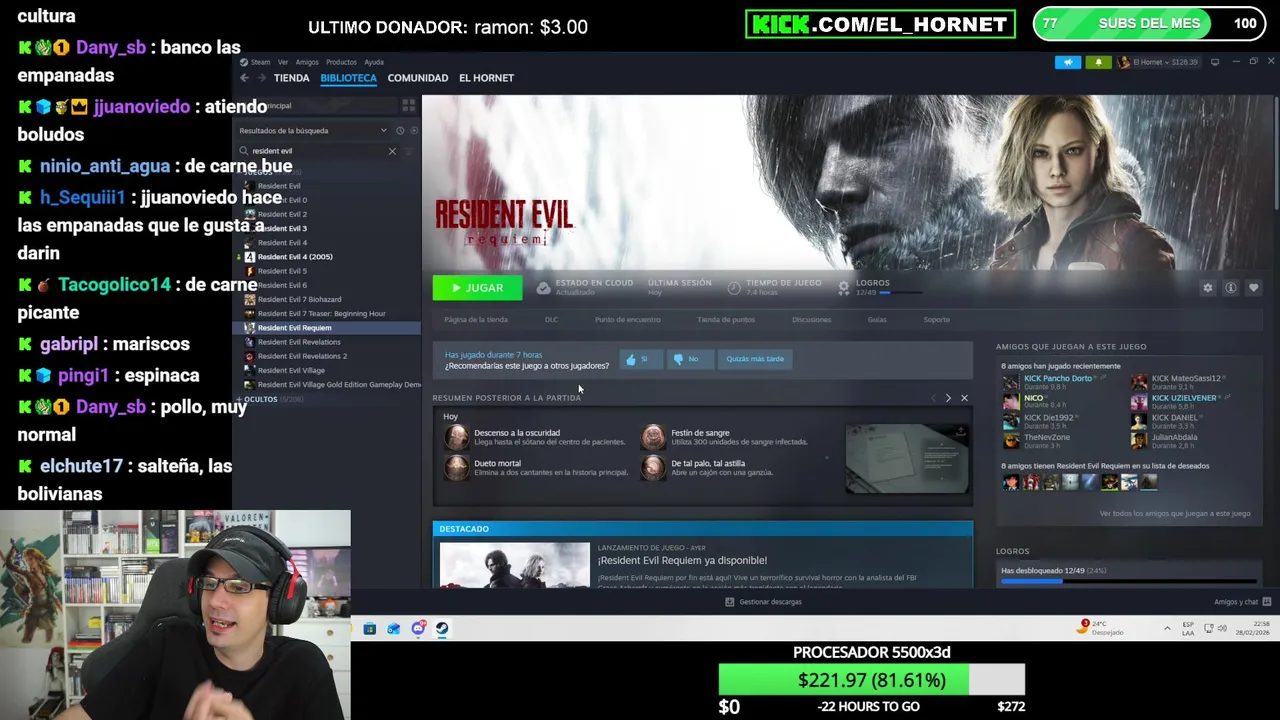Screen dimensions: 1280x720
Task: Go forward with the navigation arrow
Action: click(x=262, y=78)
